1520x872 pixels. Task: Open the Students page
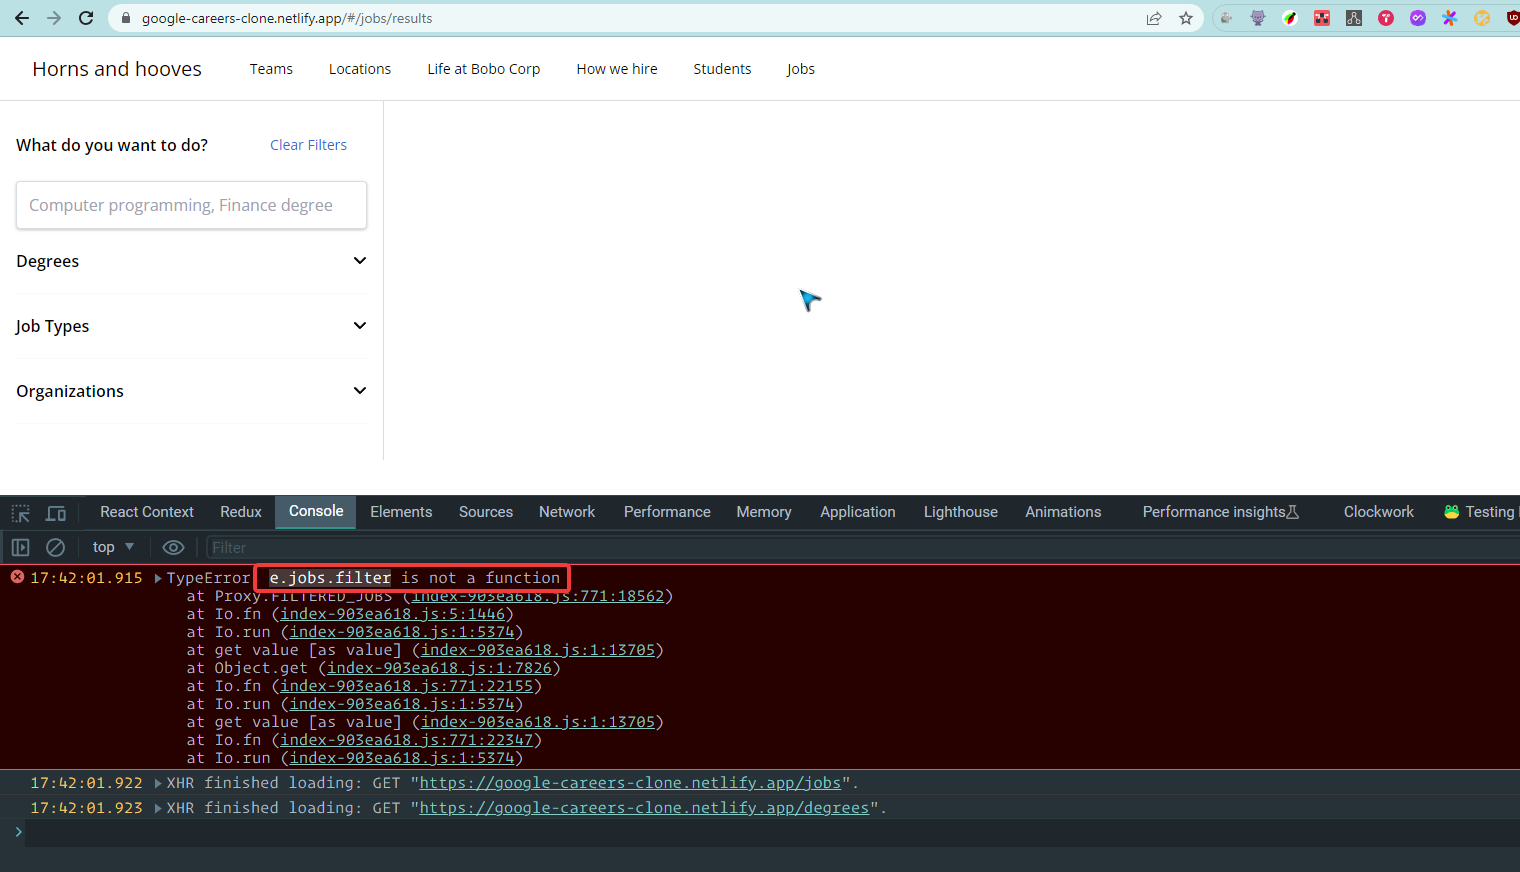(x=722, y=69)
